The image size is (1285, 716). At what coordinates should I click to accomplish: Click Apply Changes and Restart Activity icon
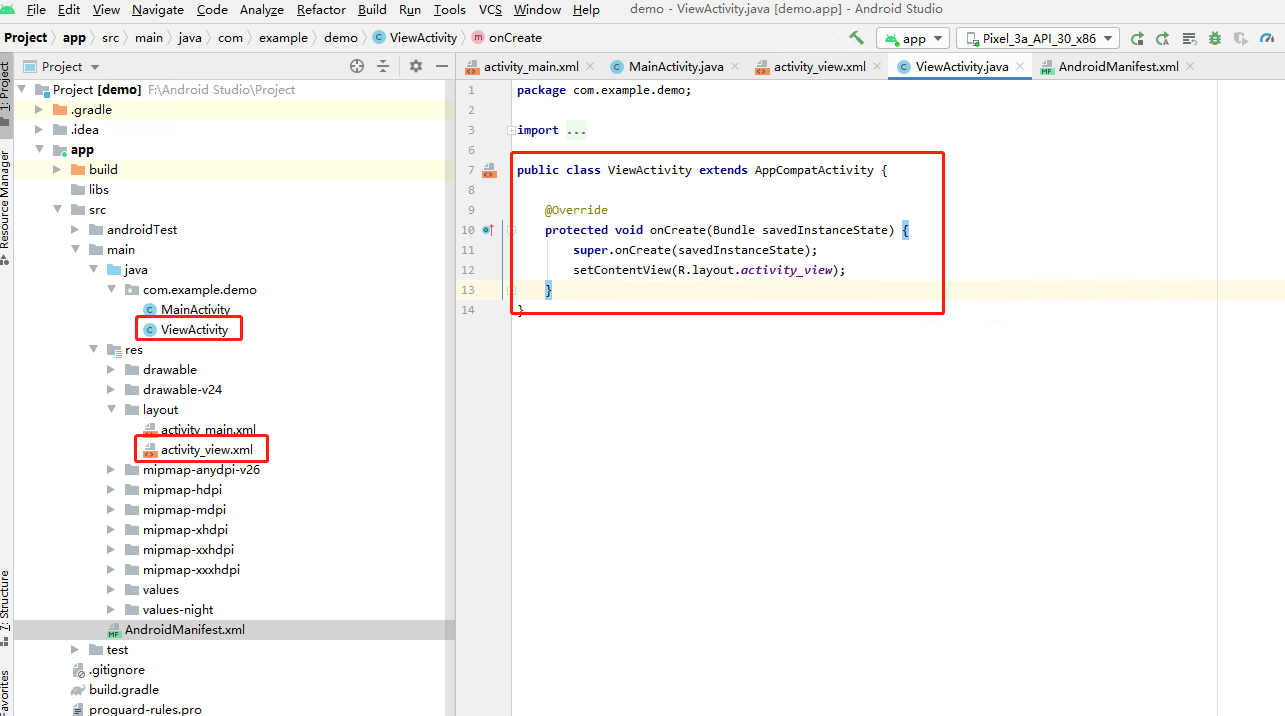pos(1137,37)
